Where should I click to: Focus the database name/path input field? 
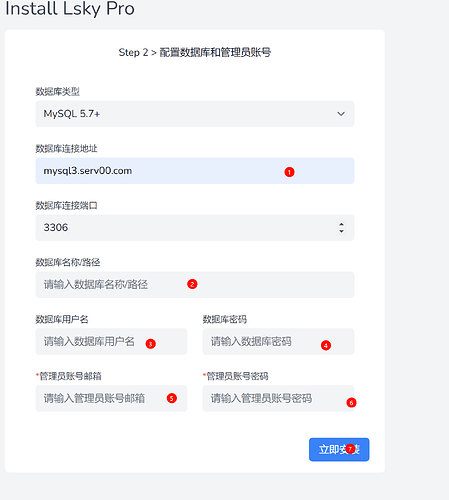click(x=195, y=285)
